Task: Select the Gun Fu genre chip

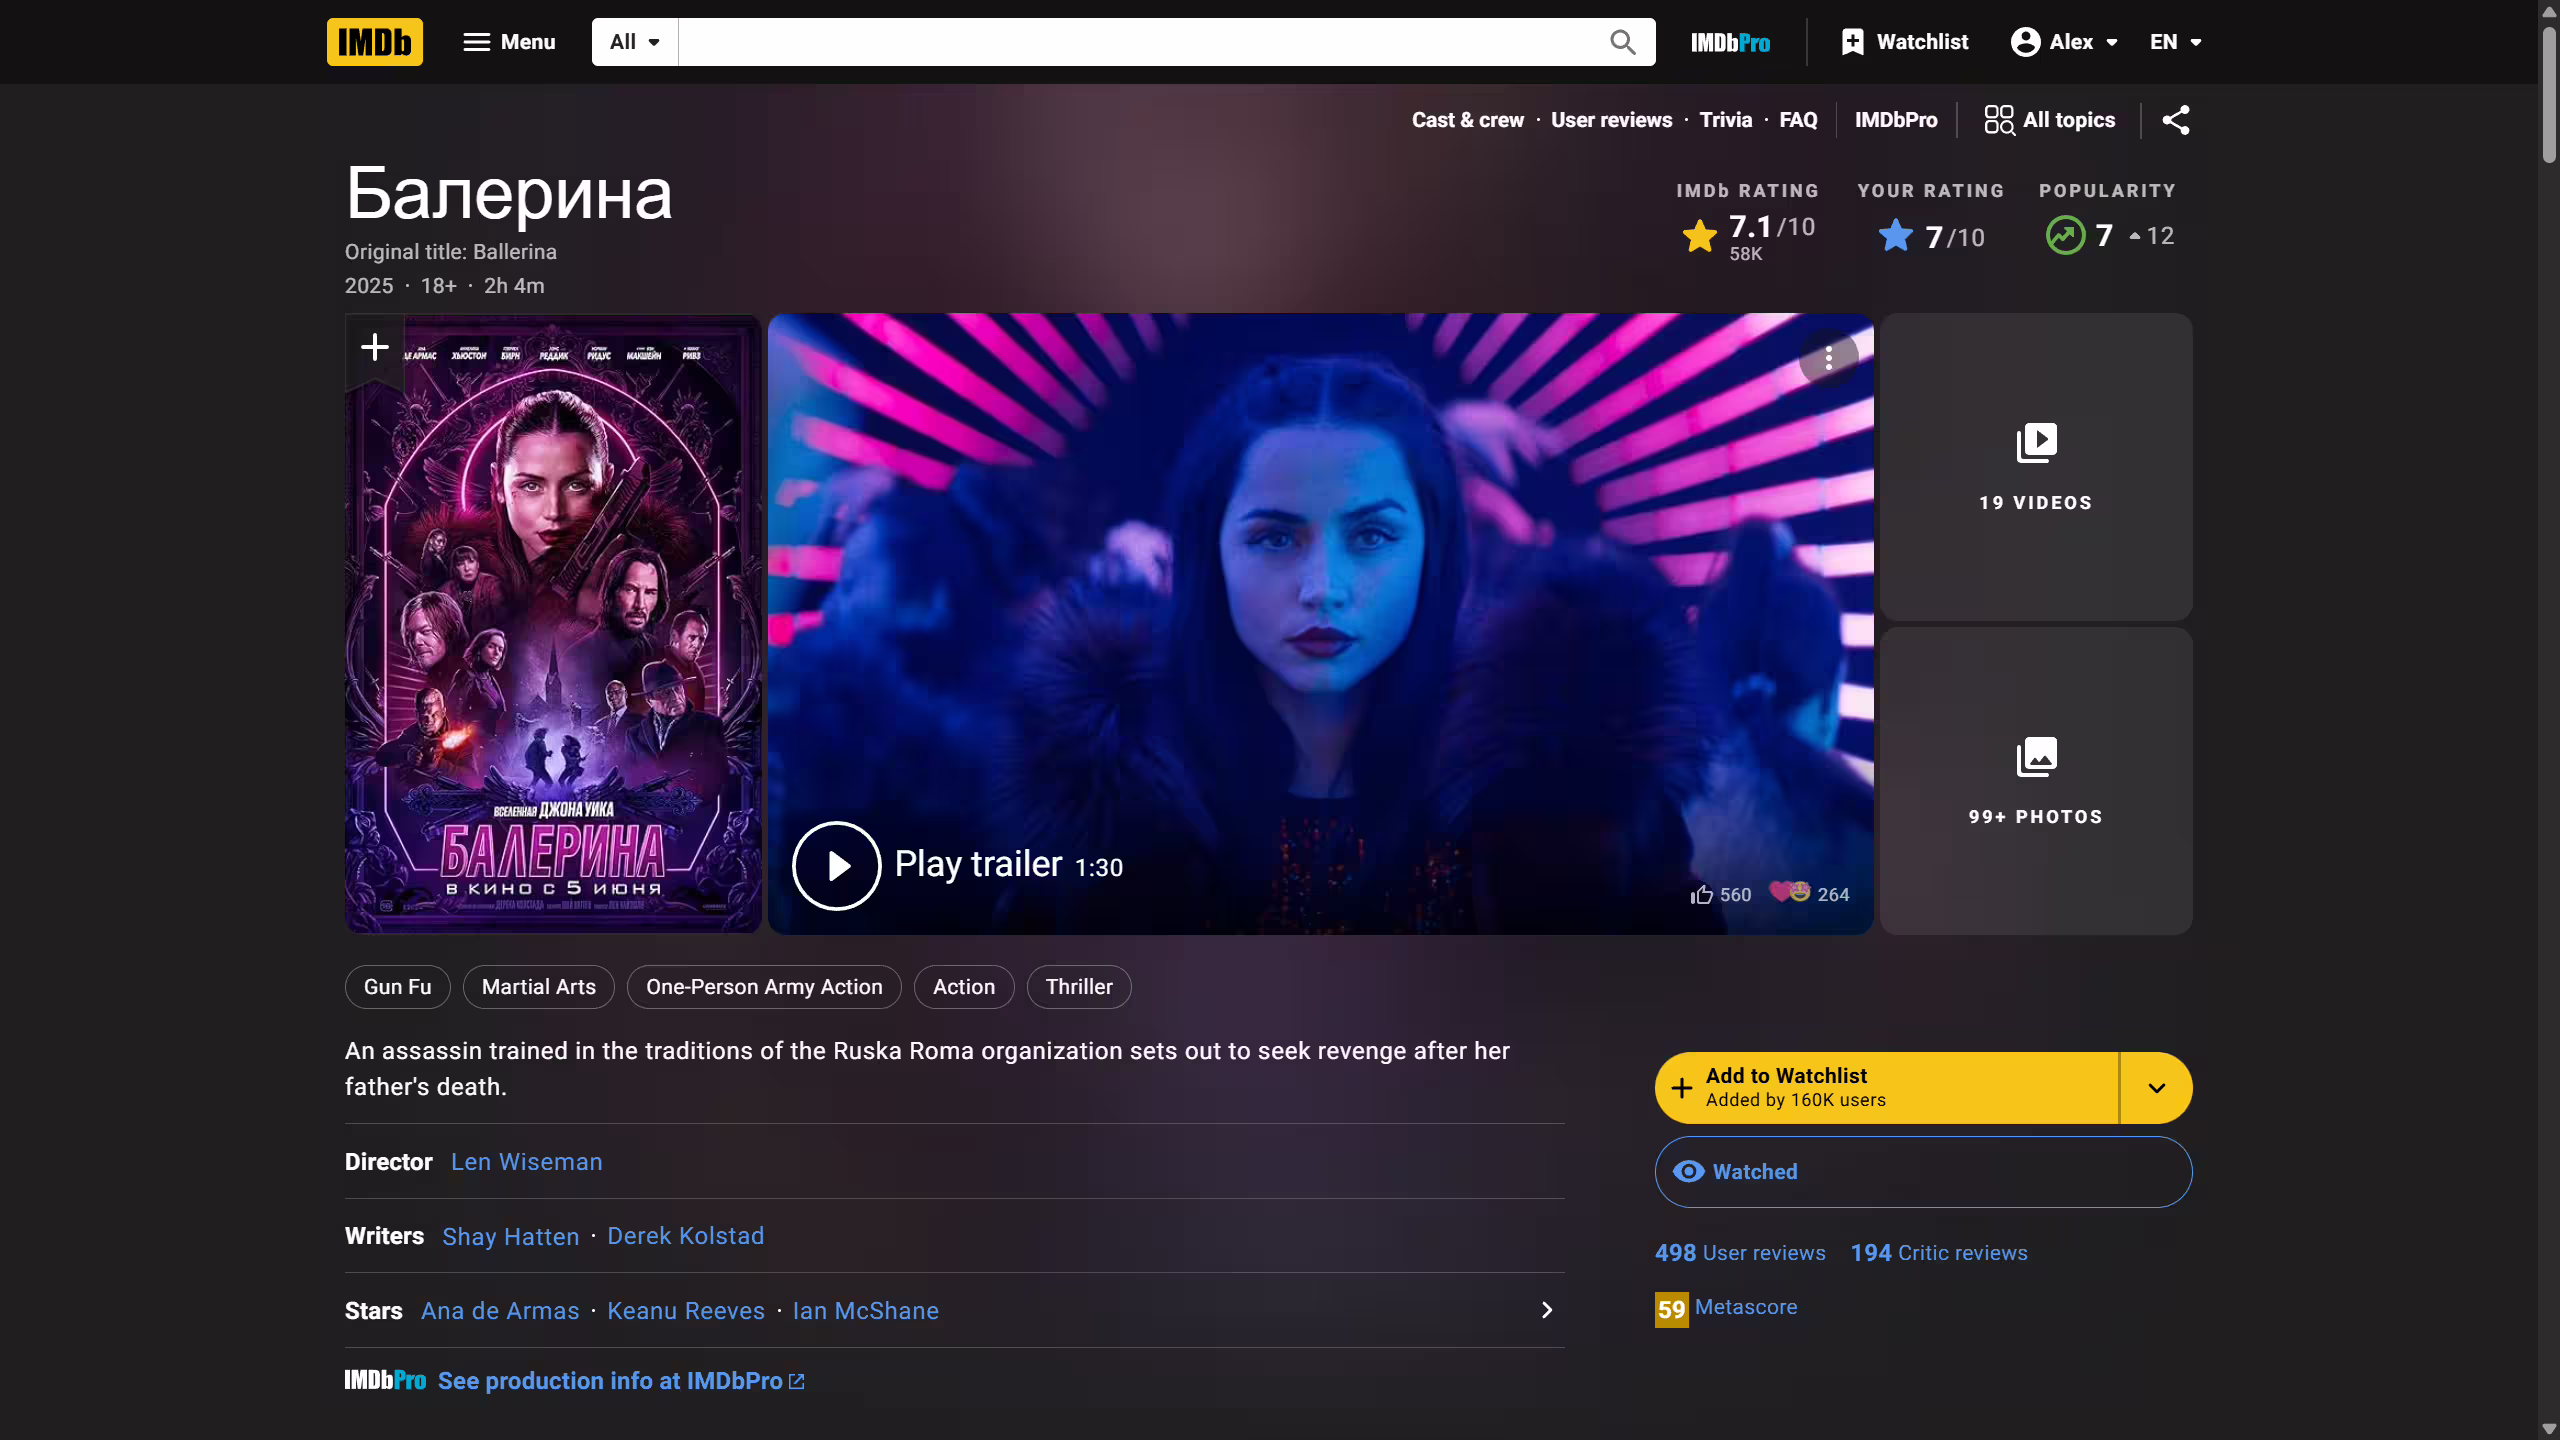Action: click(398, 987)
